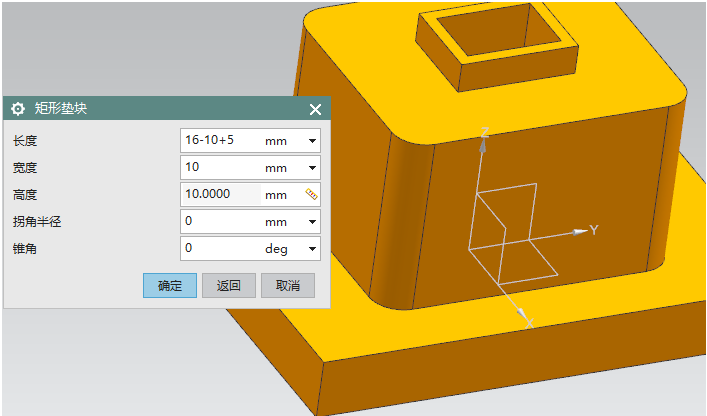Click the 宽度 label

25,168
